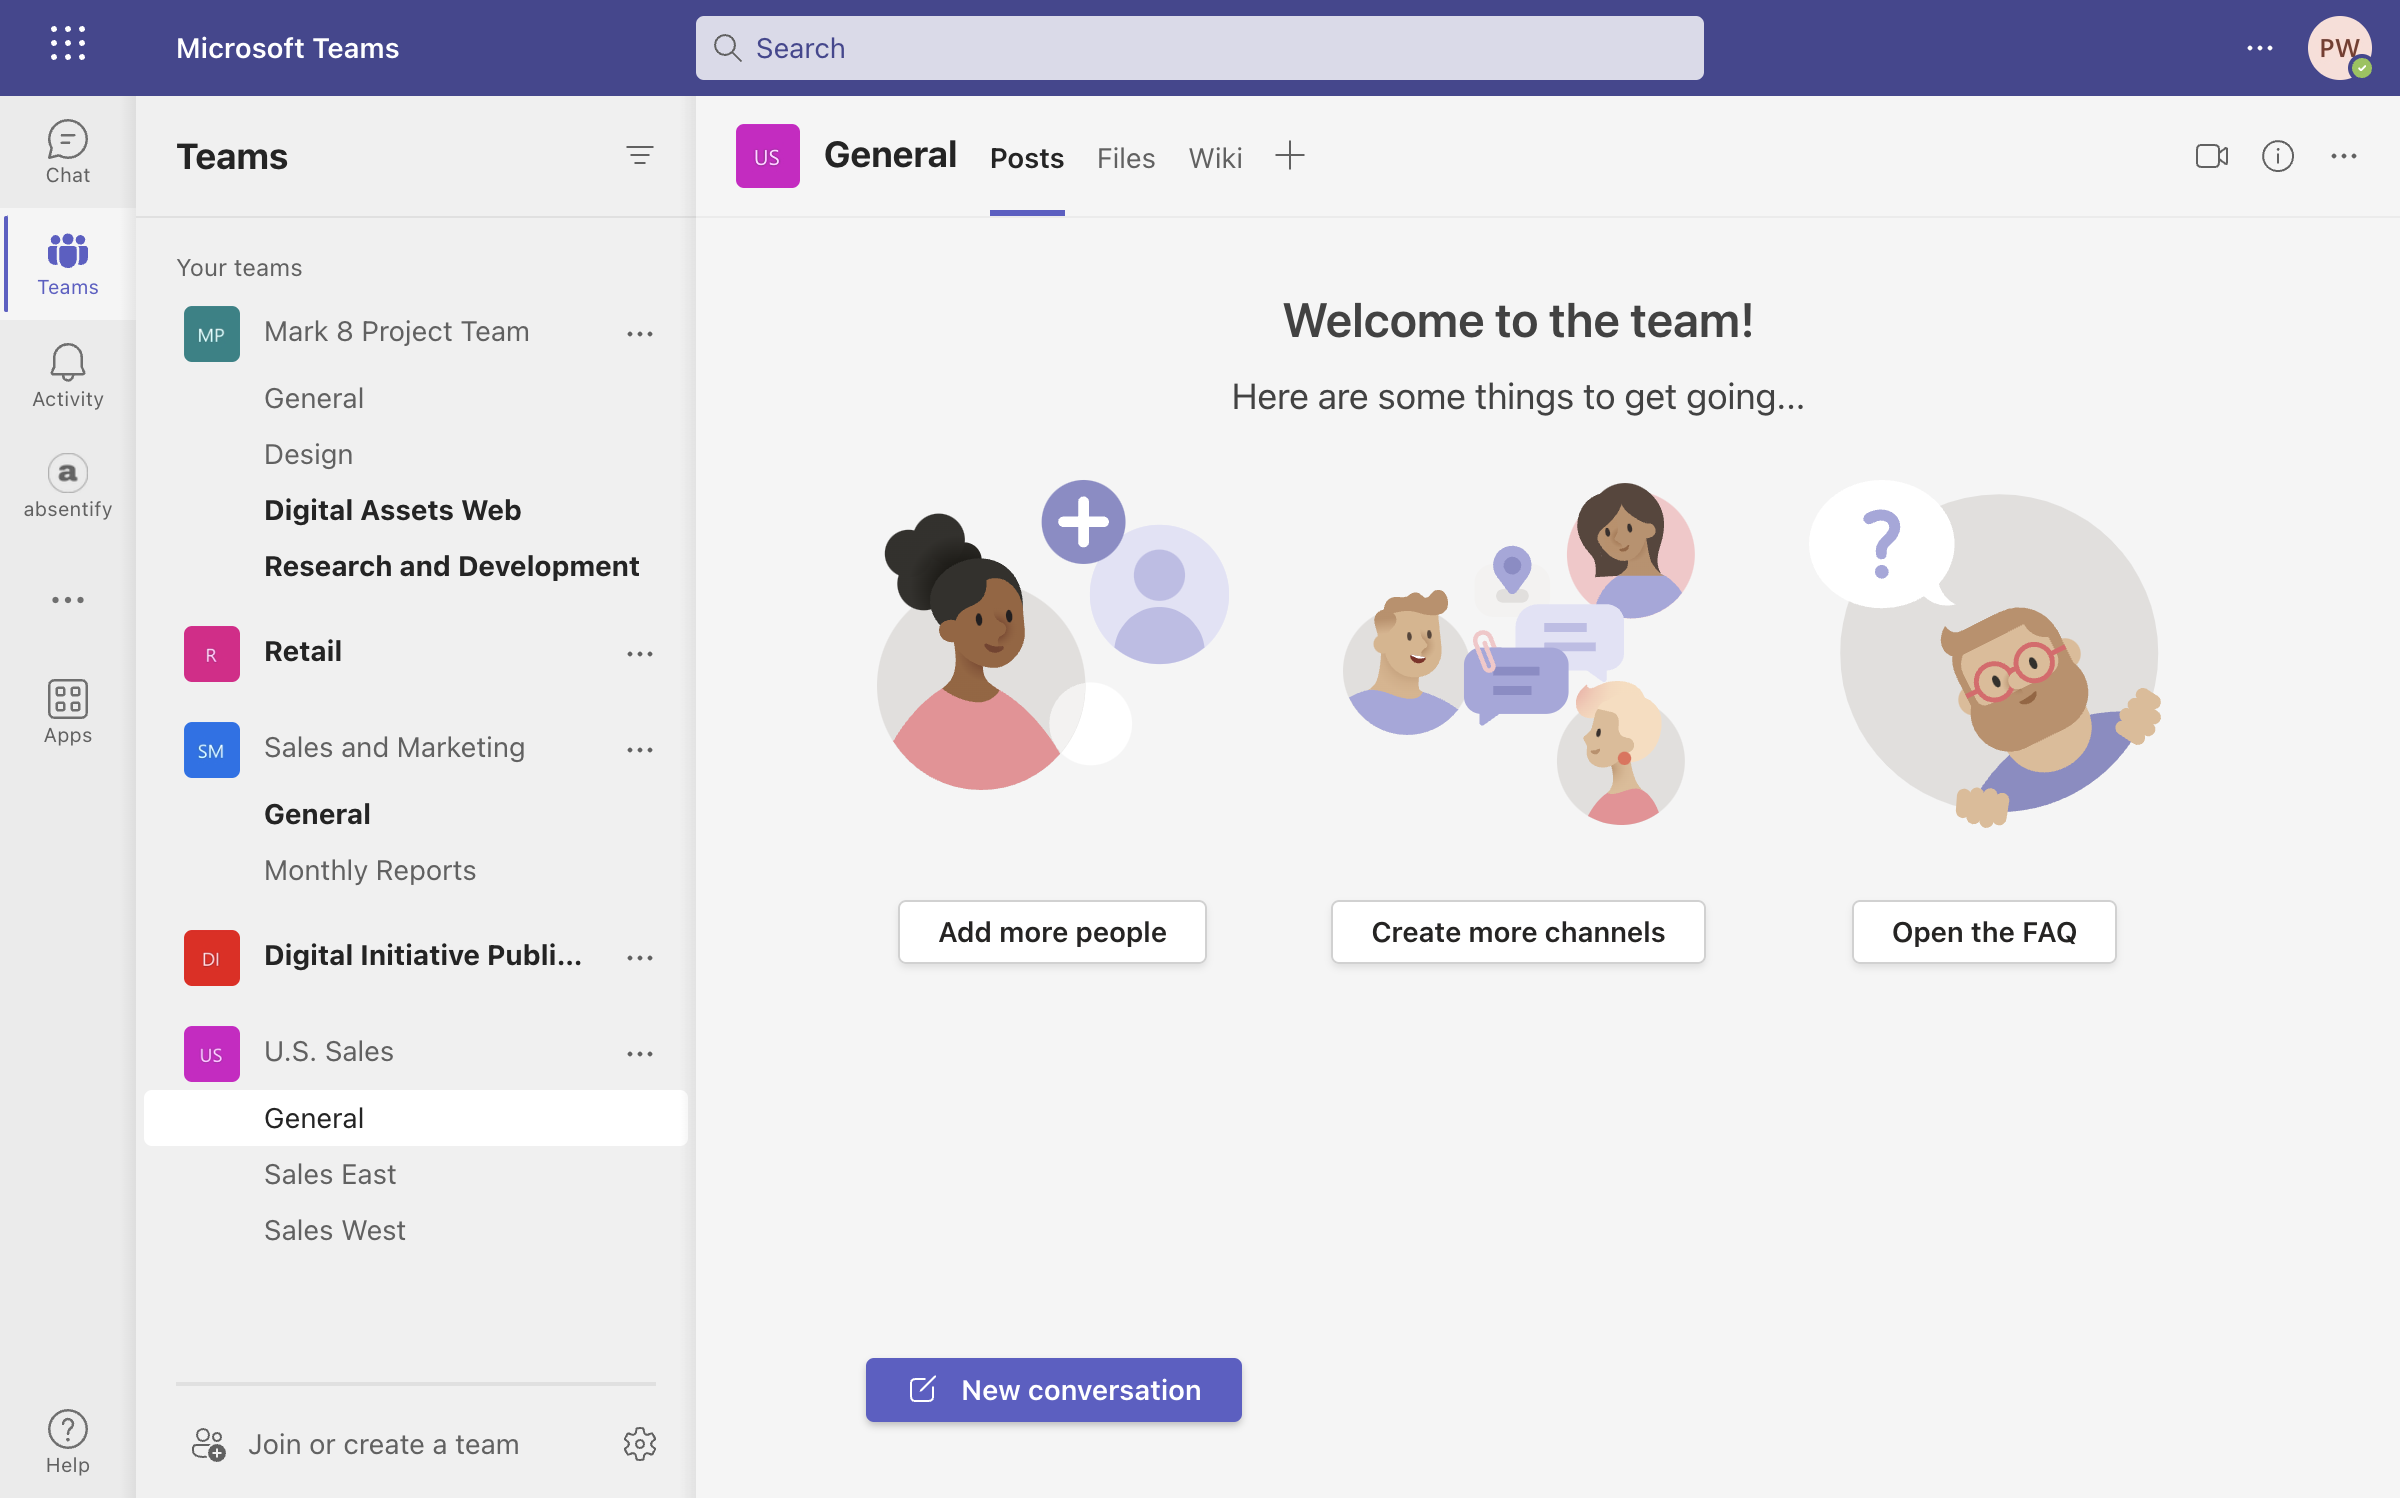Click the filter teams icon

click(640, 156)
